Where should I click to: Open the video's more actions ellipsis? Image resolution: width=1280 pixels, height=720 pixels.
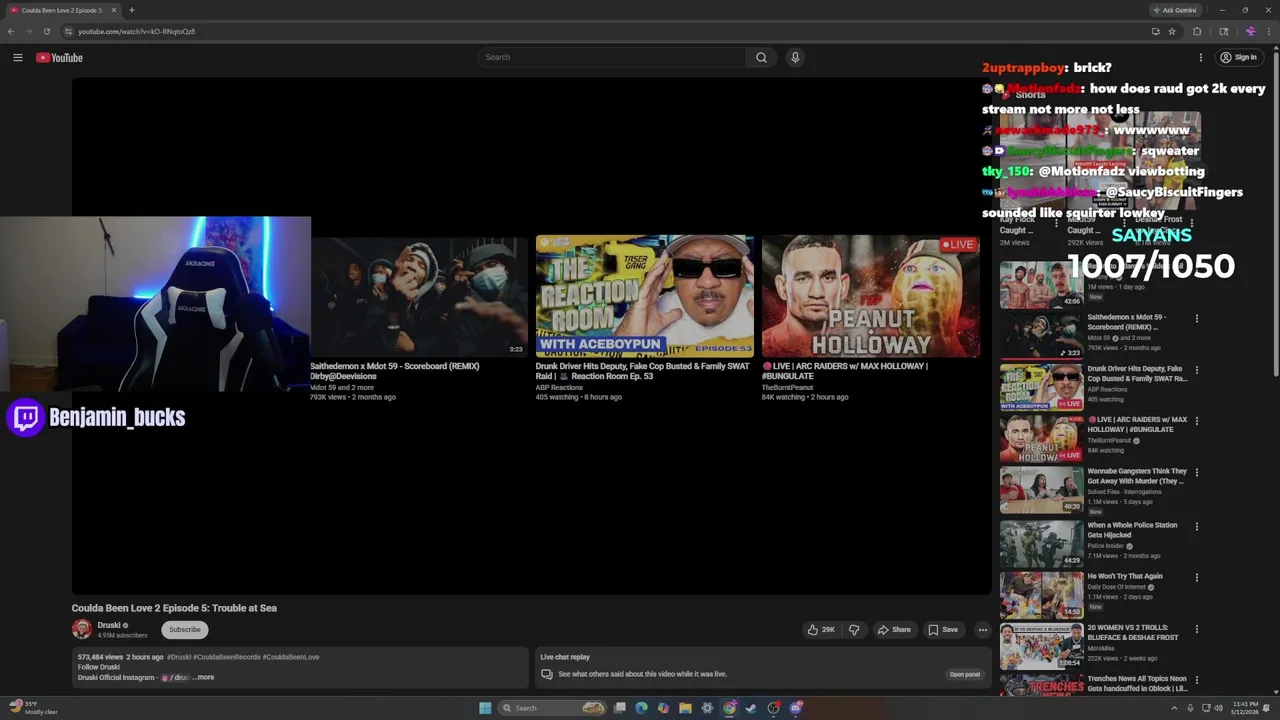coord(982,630)
